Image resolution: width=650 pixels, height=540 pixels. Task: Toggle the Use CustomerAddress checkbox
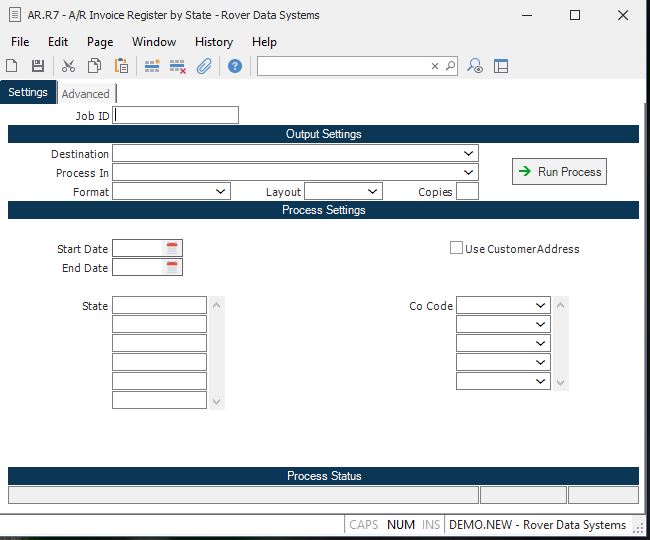(457, 248)
